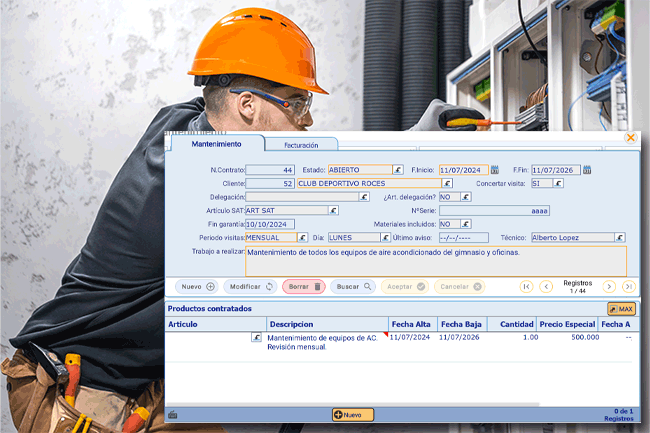This screenshot has width=650, height=433.
Task: Open the Periodo visitas MENSUAL dropdown
Action: pyautogui.click(x=302, y=238)
